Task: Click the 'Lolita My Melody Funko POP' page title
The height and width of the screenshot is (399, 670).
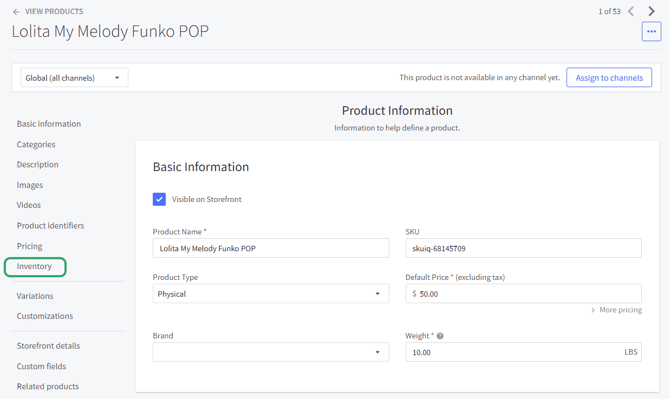Action: click(110, 31)
